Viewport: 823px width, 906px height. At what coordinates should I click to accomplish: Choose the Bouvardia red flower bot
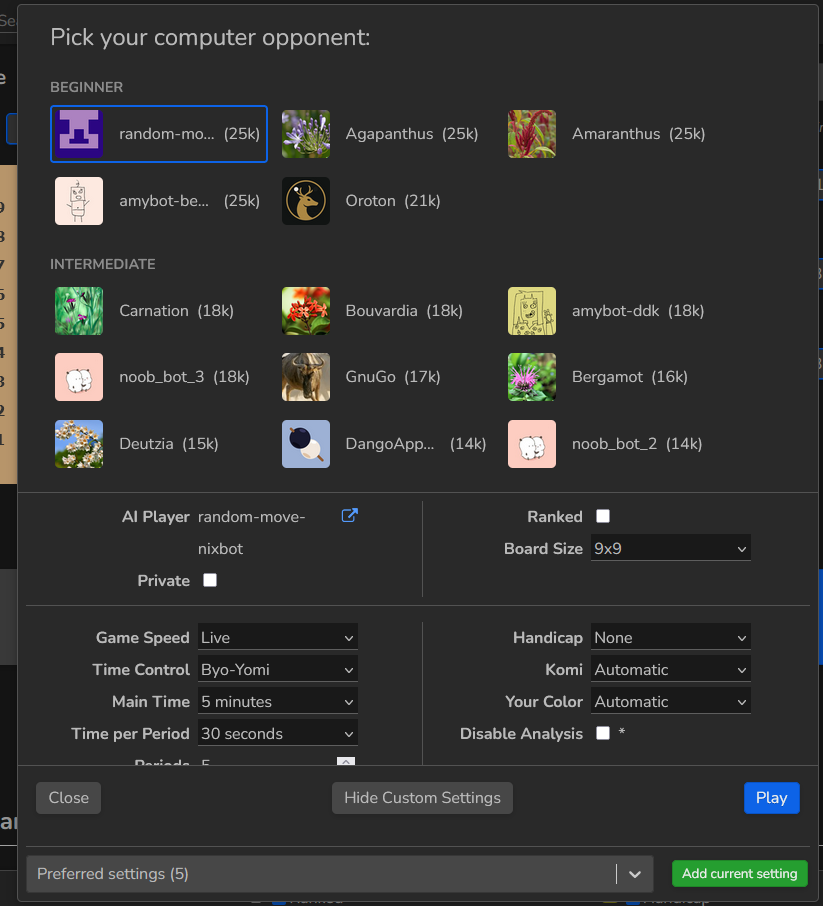(x=306, y=311)
